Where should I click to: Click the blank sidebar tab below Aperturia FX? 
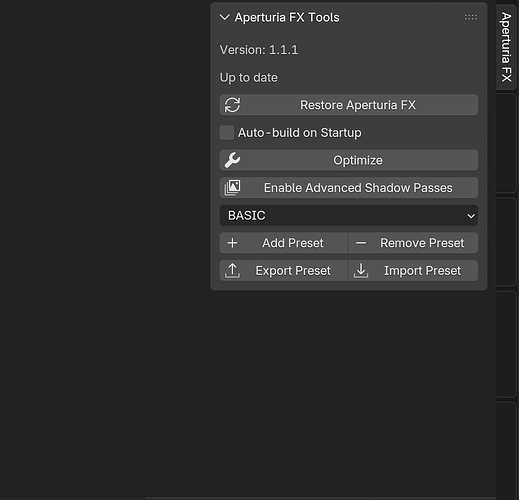click(507, 143)
